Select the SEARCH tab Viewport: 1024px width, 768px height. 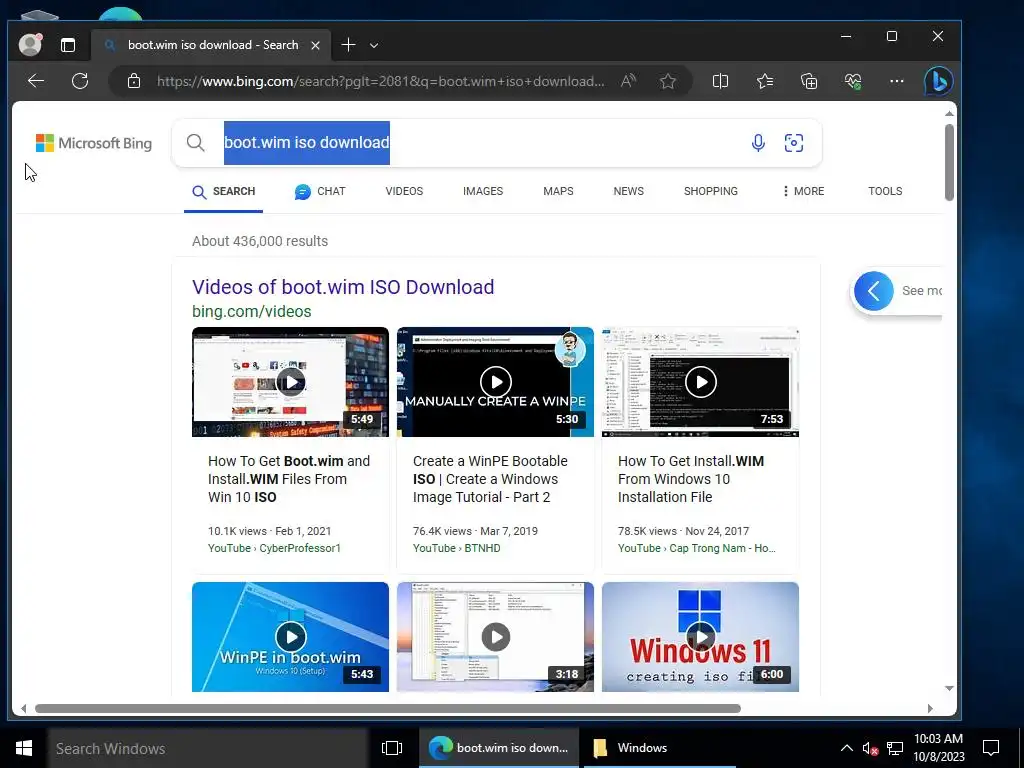pos(223,191)
